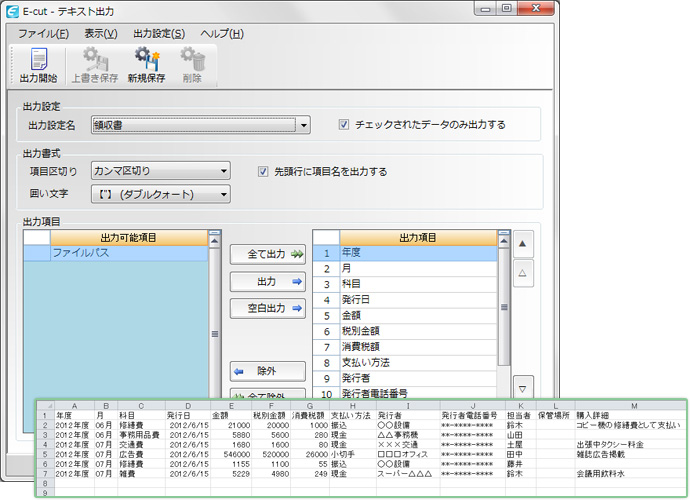
Task: Click spreadsheet select-all corner
Action: point(45,406)
